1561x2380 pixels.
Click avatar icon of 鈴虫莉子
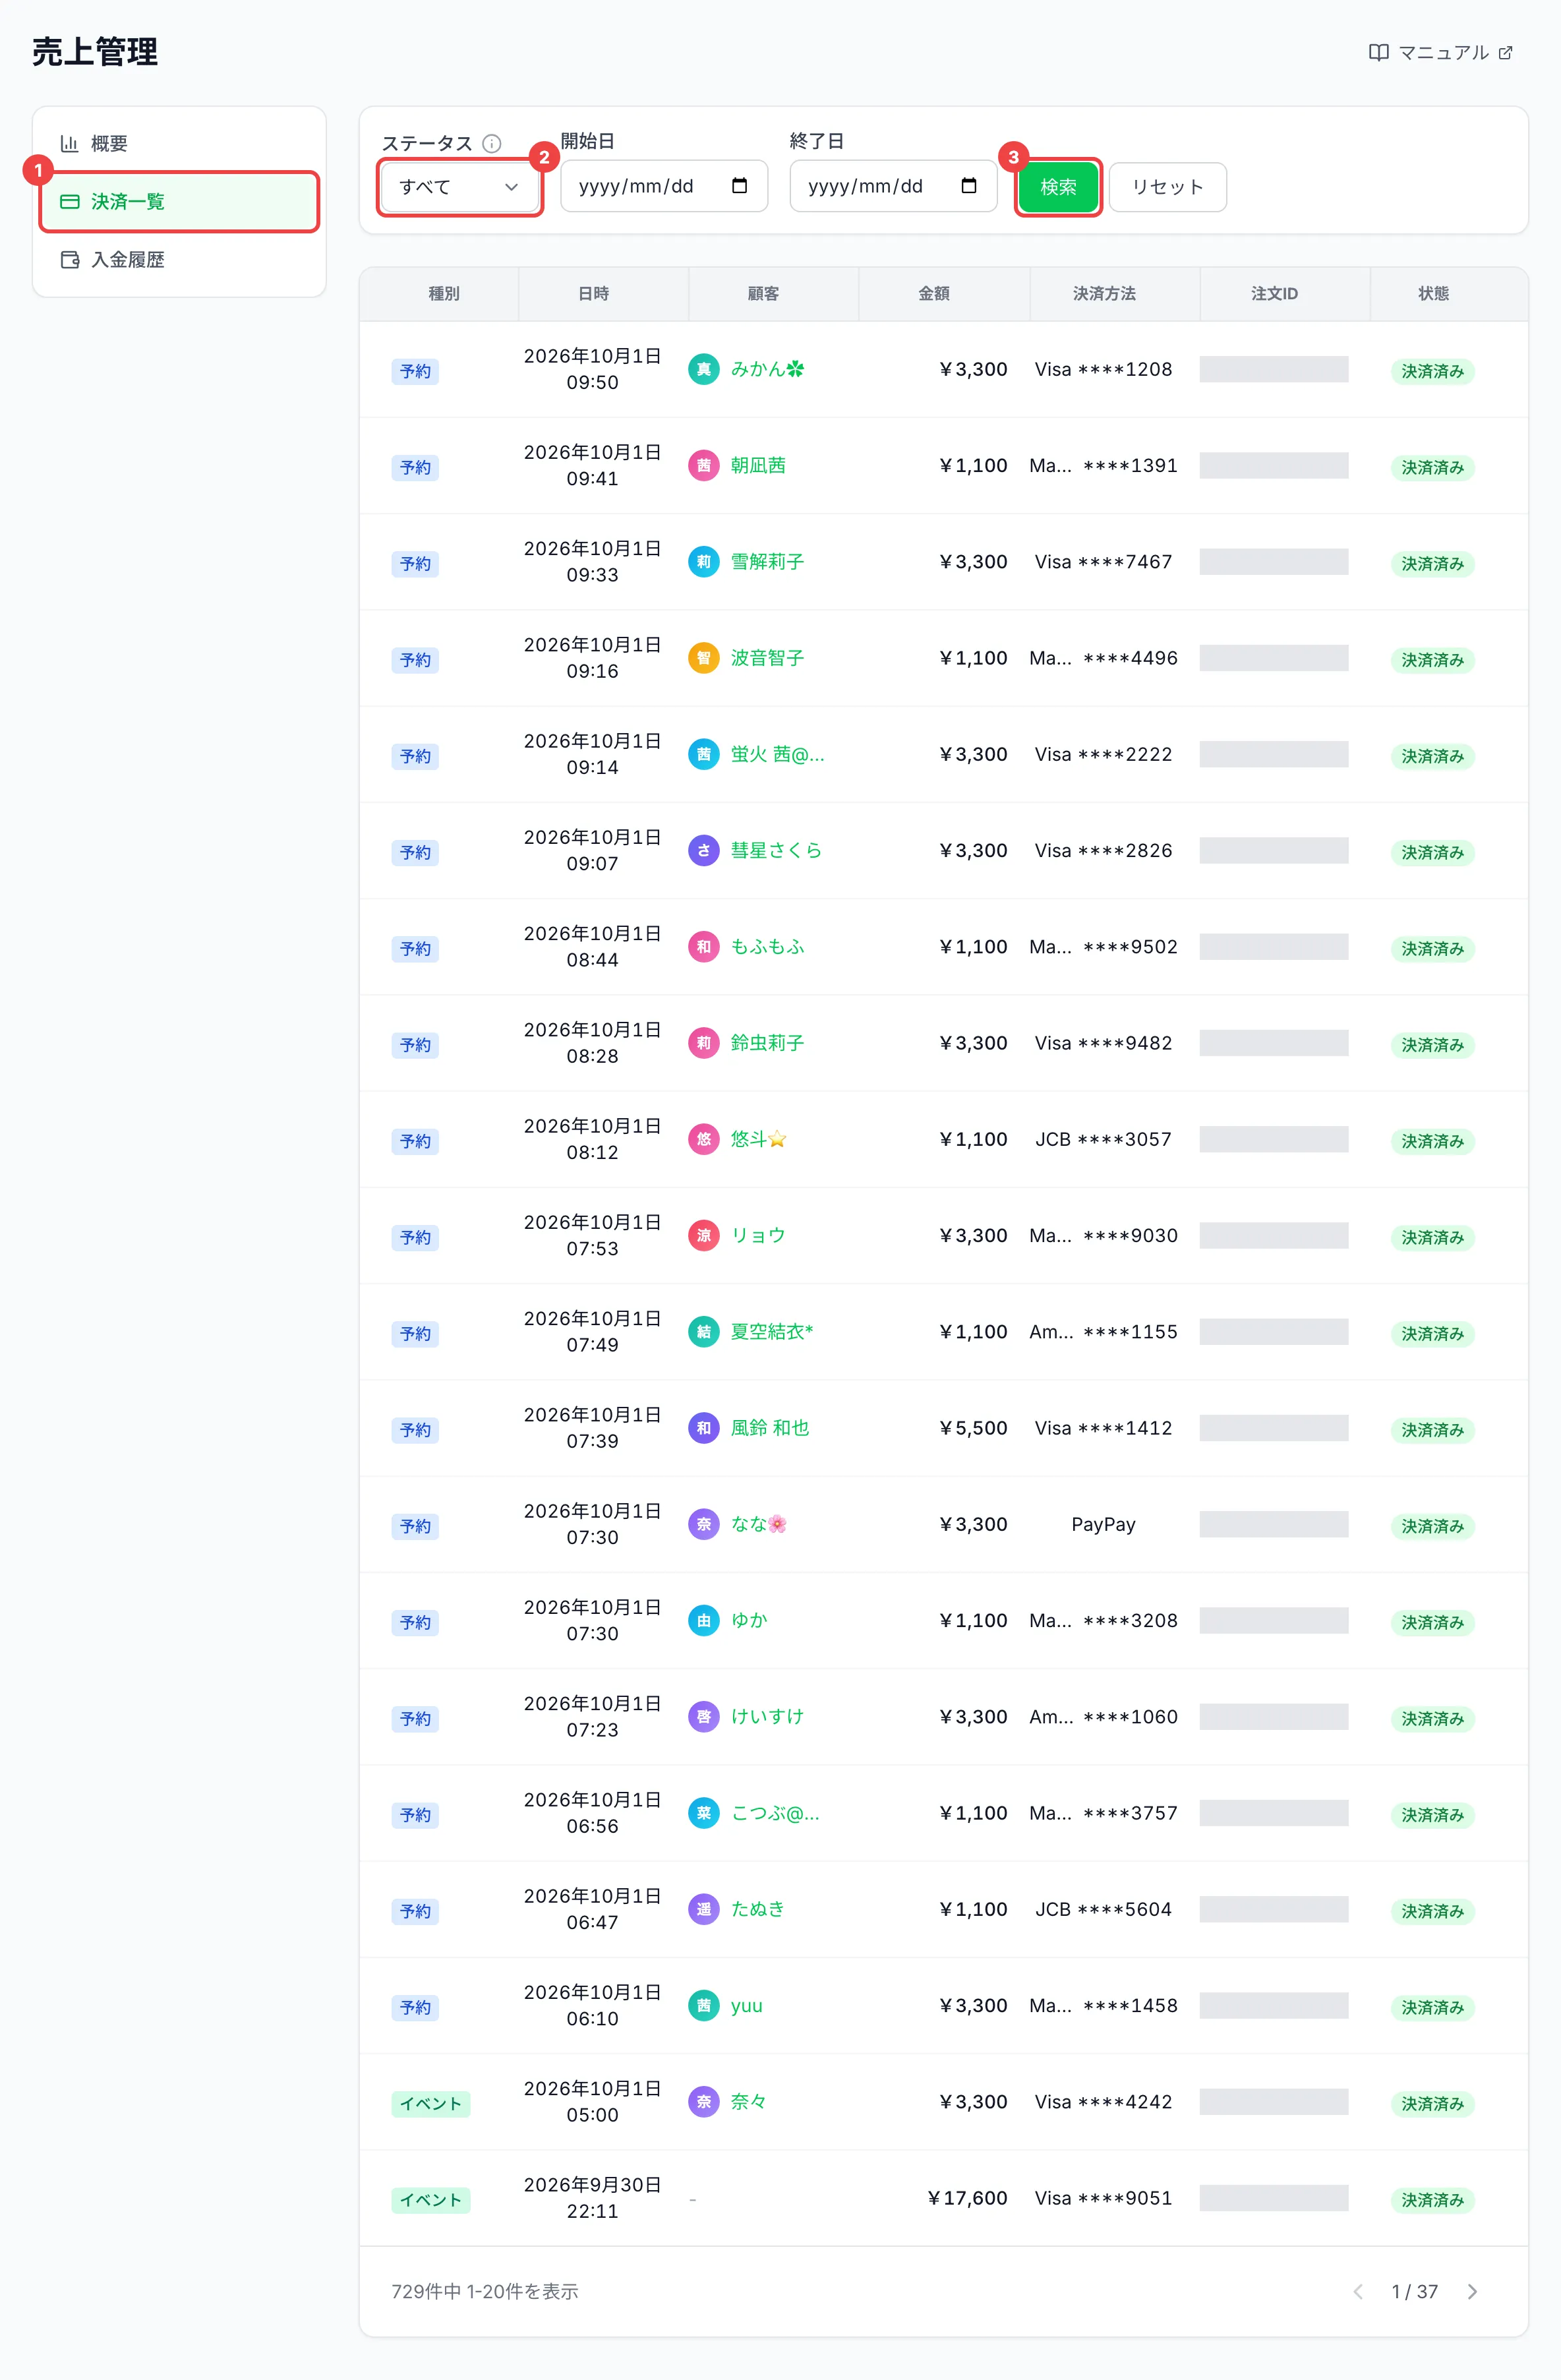[704, 1043]
